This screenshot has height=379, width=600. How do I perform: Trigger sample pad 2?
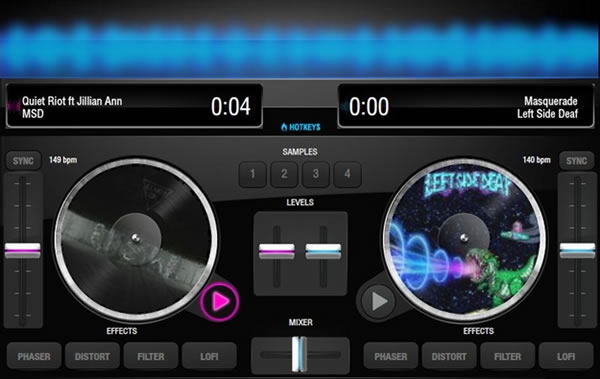(x=284, y=174)
